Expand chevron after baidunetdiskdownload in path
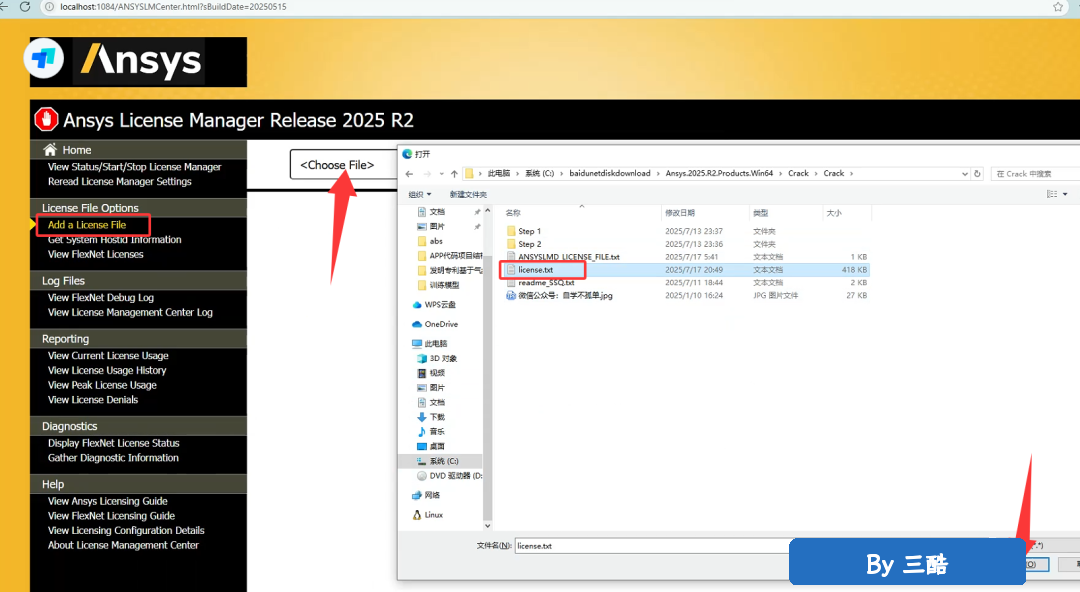This screenshot has height=592, width=1080. [658, 174]
